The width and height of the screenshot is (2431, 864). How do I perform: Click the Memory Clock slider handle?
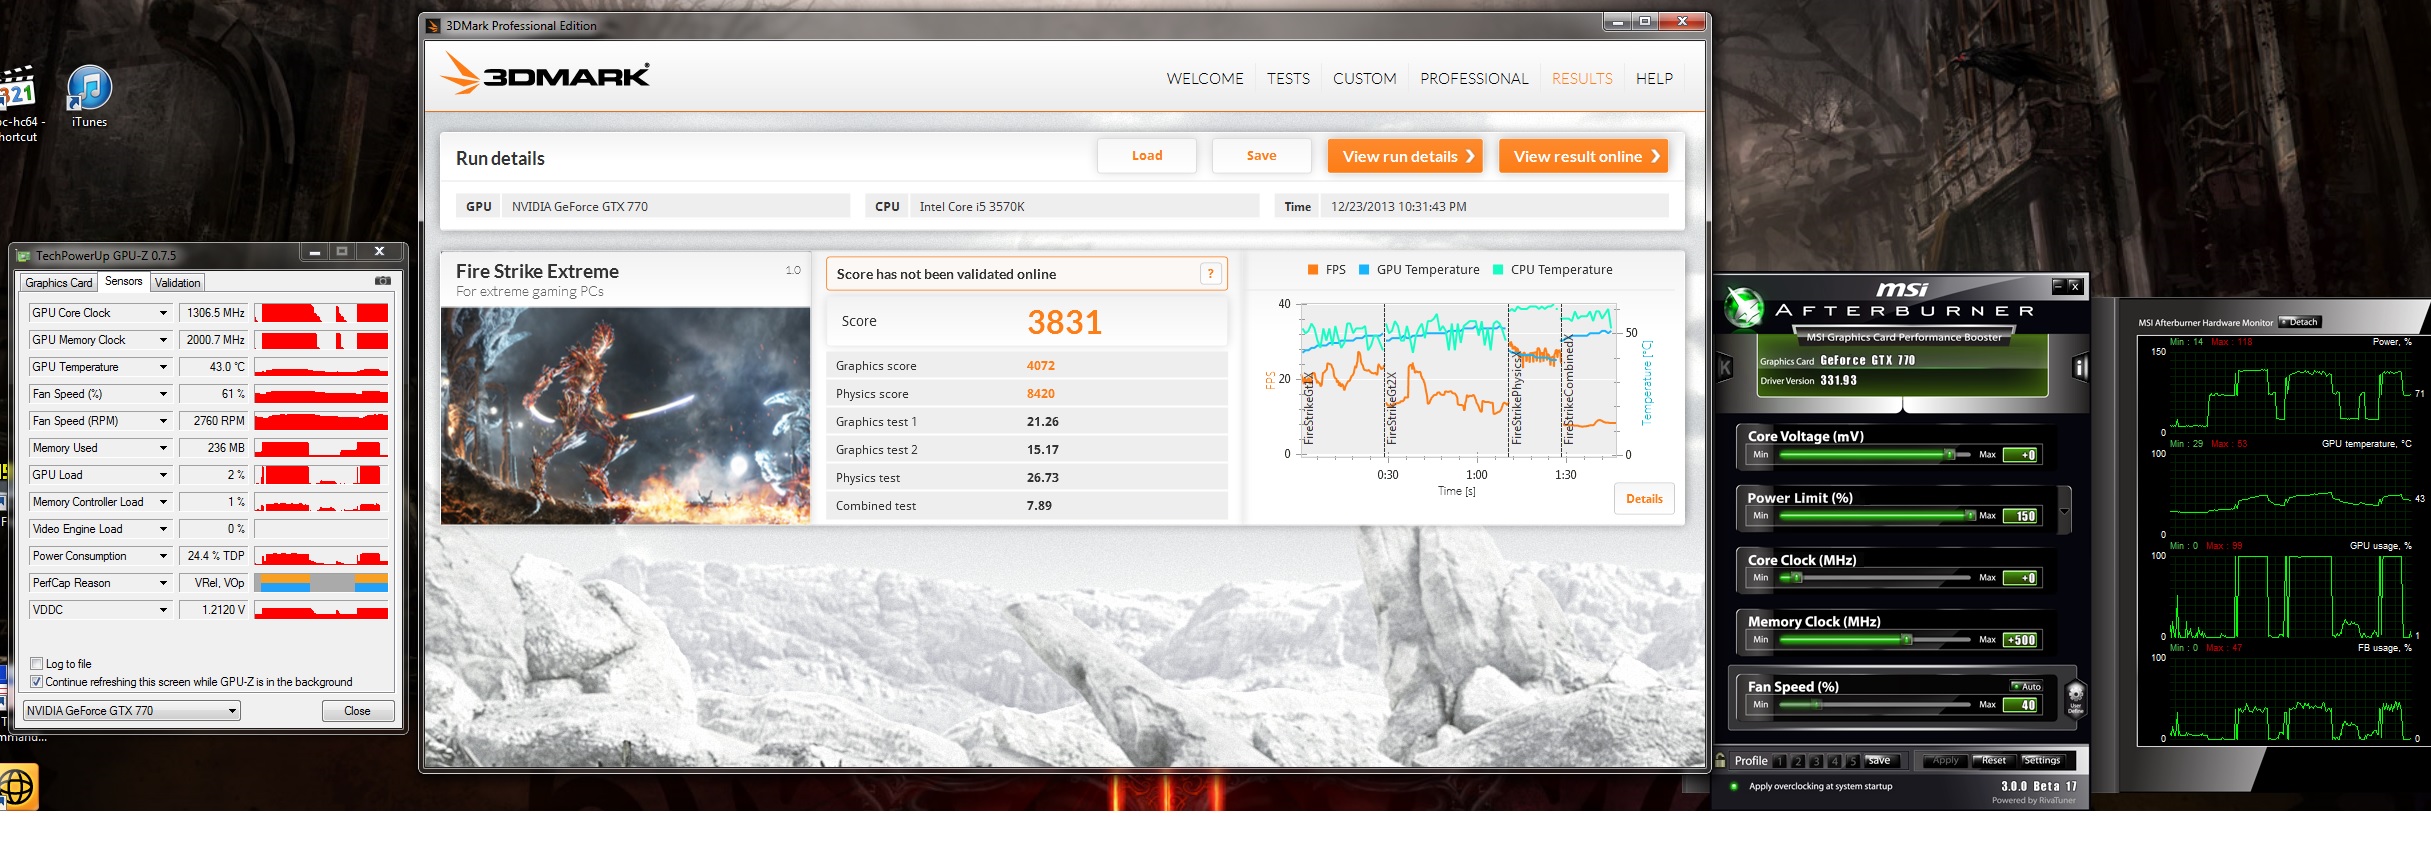pyautogui.click(x=1907, y=640)
